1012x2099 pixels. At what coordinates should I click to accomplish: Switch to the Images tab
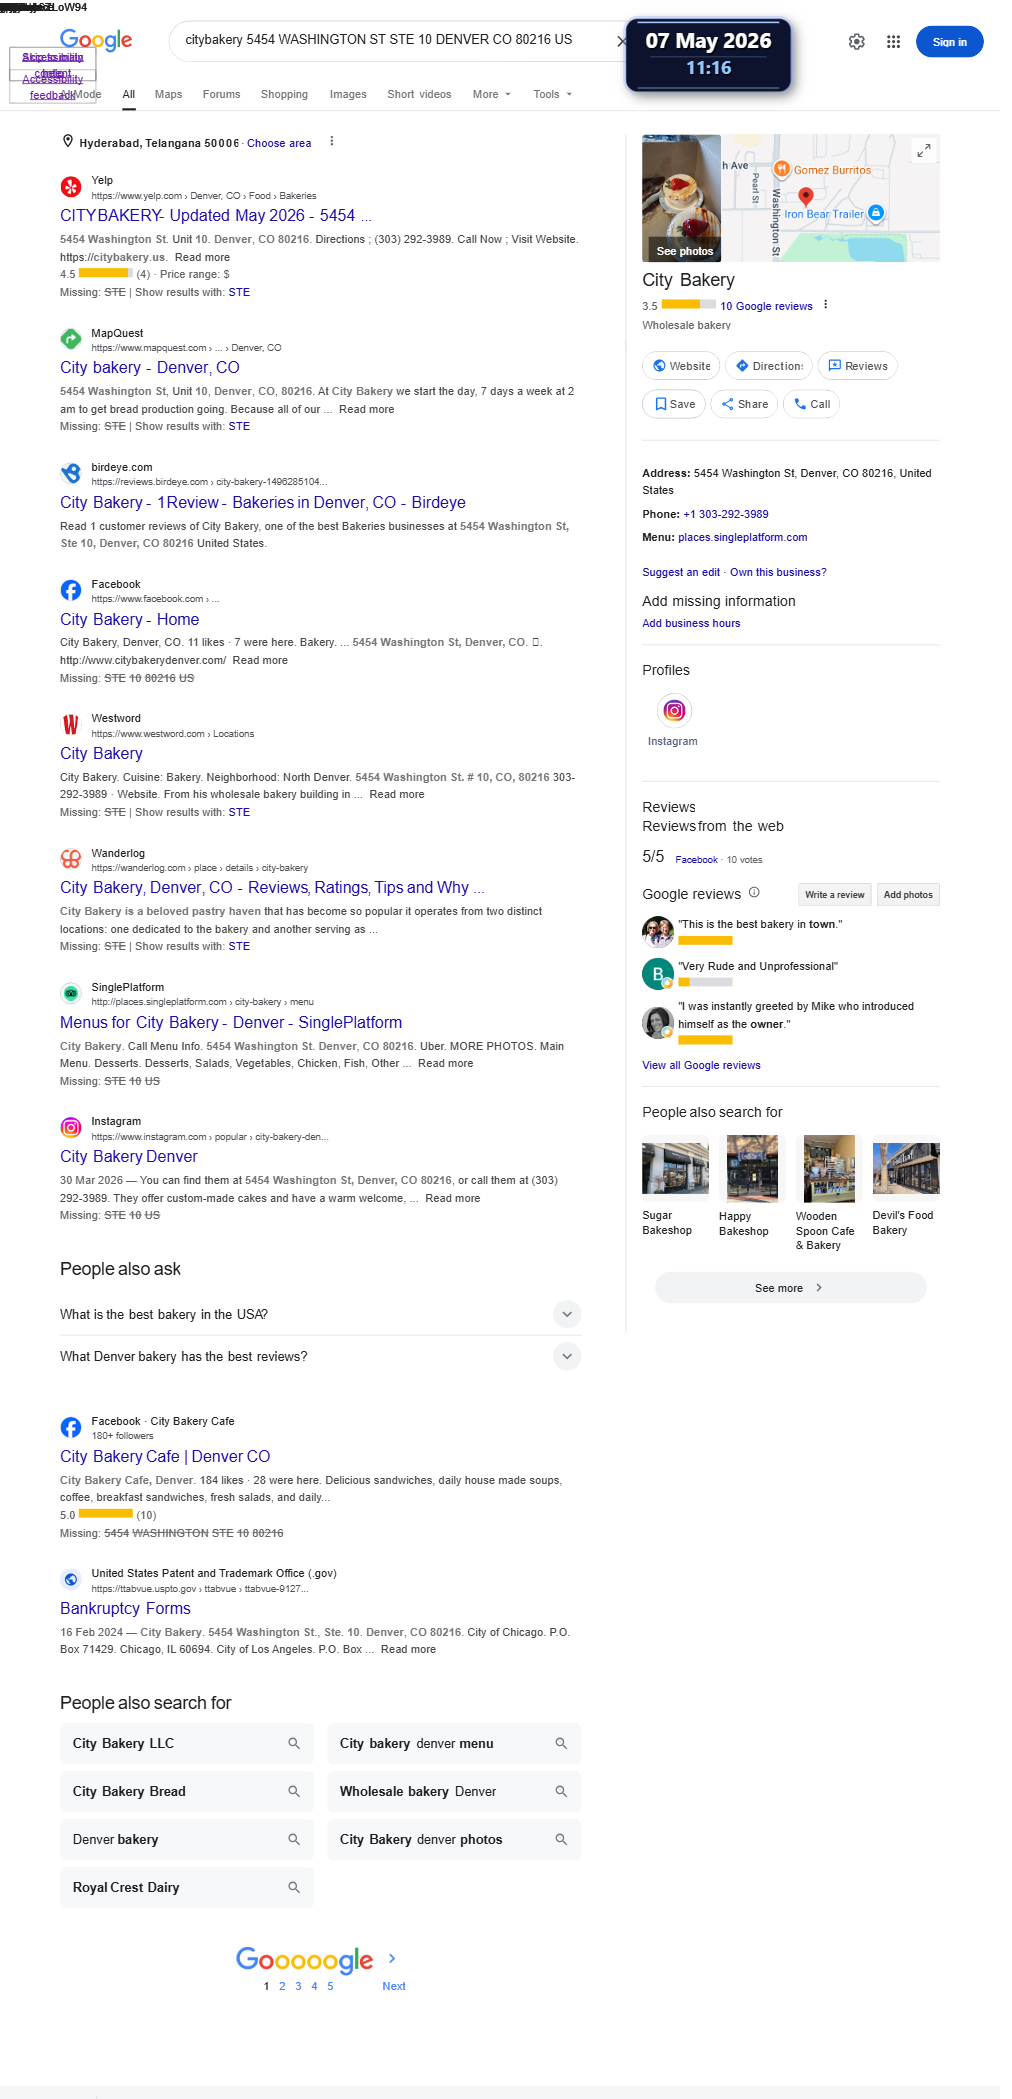click(x=348, y=94)
